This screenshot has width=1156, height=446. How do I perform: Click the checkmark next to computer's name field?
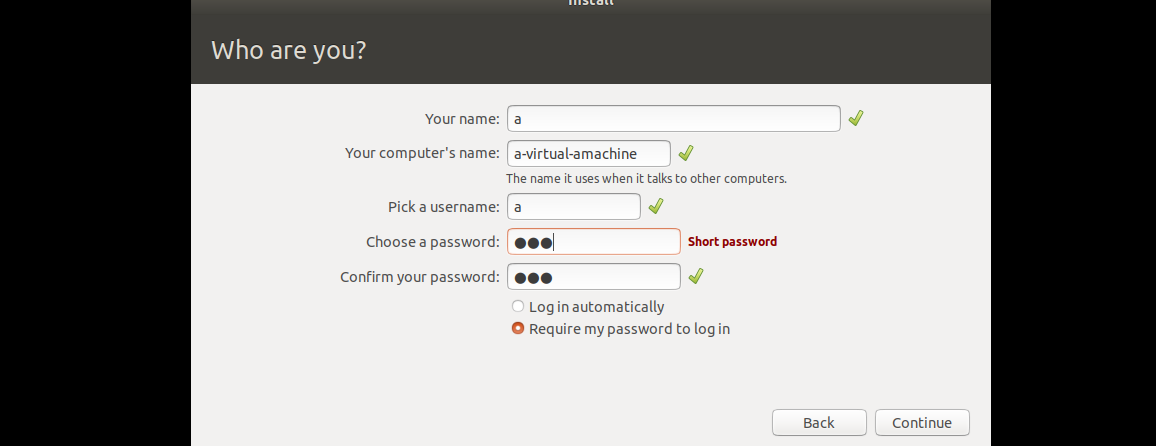pyautogui.click(x=686, y=153)
